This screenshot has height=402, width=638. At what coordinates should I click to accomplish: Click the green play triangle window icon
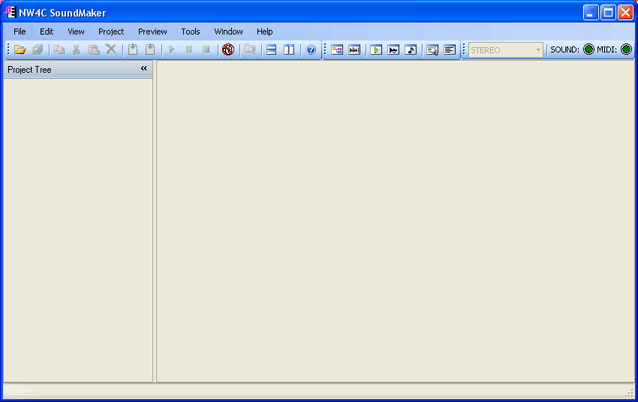coord(377,50)
